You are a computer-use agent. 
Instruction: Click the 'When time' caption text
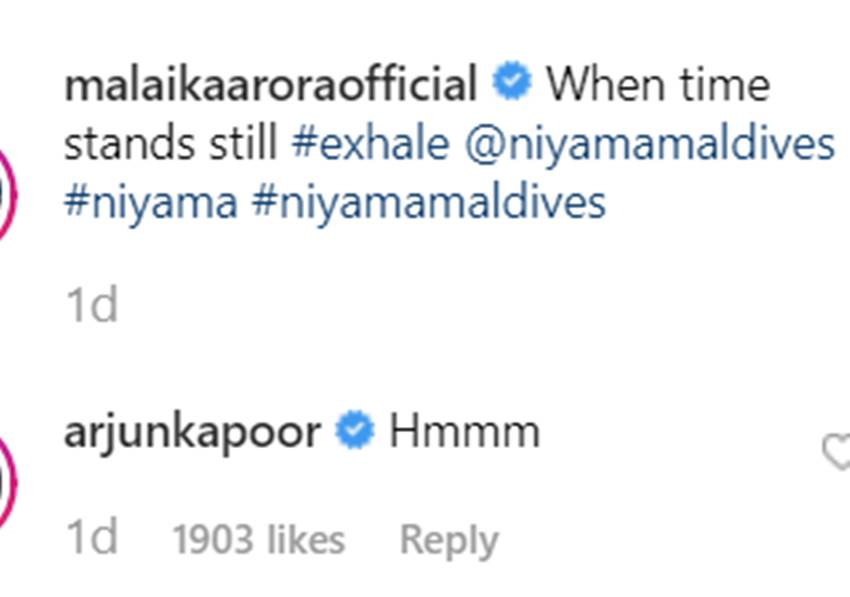tap(657, 84)
